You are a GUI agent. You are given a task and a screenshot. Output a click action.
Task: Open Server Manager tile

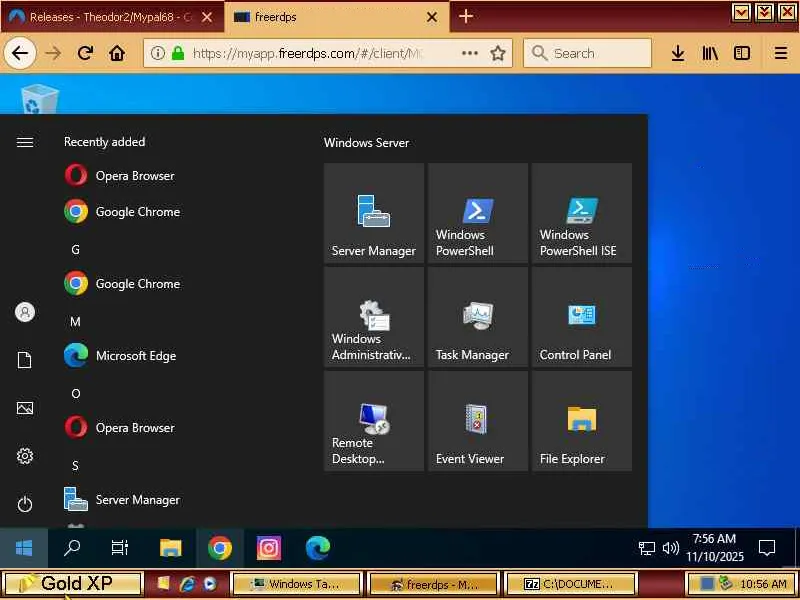(x=374, y=213)
